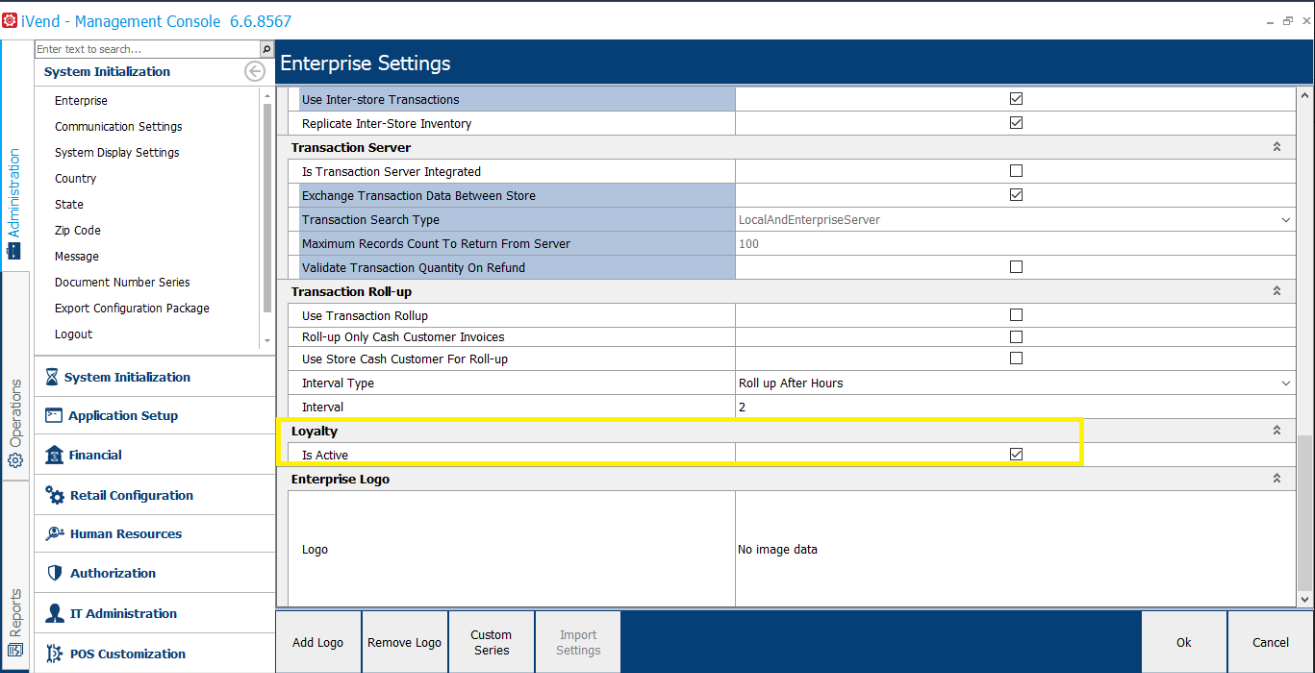This screenshot has width=1315, height=673.
Task: Click the Financial bank building icon
Action: coord(54,455)
